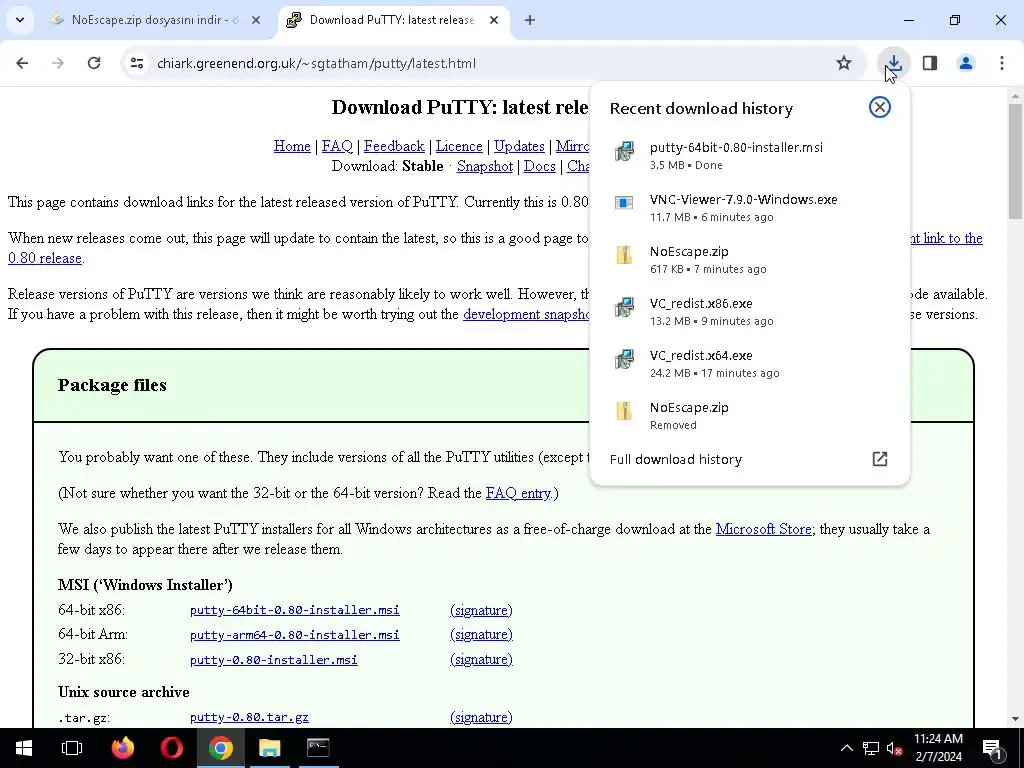
Task: Open VC_redist.x86.exe download entry
Action: click(749, 312)
